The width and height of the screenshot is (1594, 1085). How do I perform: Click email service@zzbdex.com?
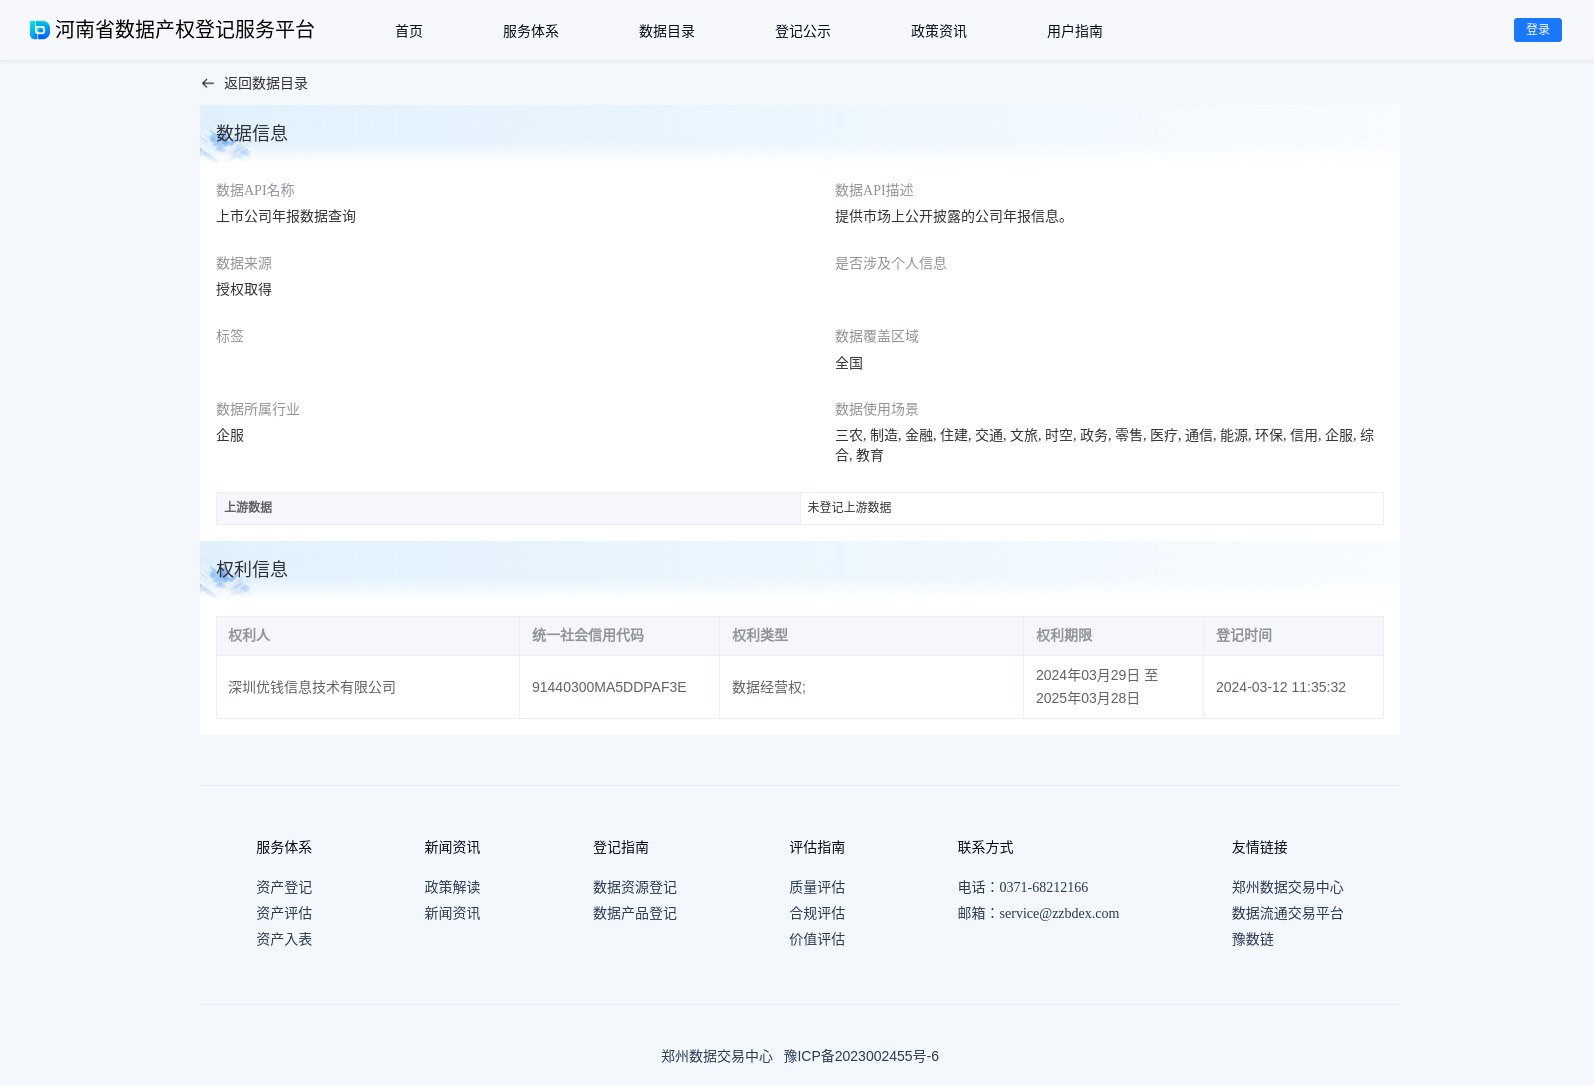click(1059, 913)
